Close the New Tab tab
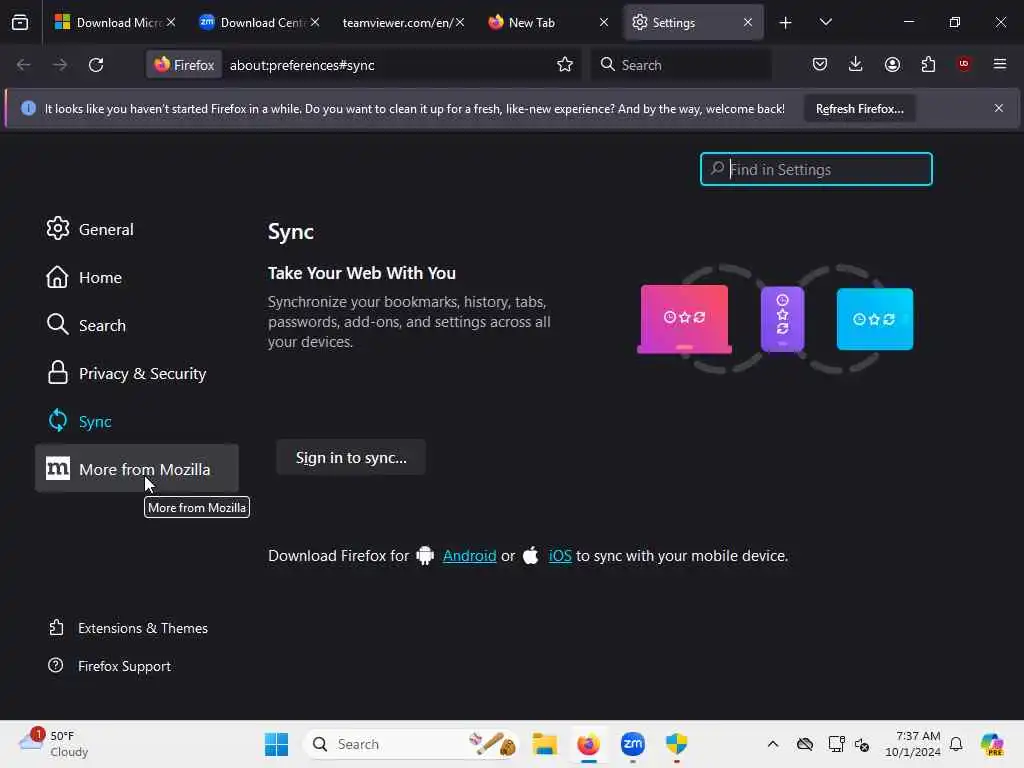Viewport: 1024px width, 768px height. (604, 22)
